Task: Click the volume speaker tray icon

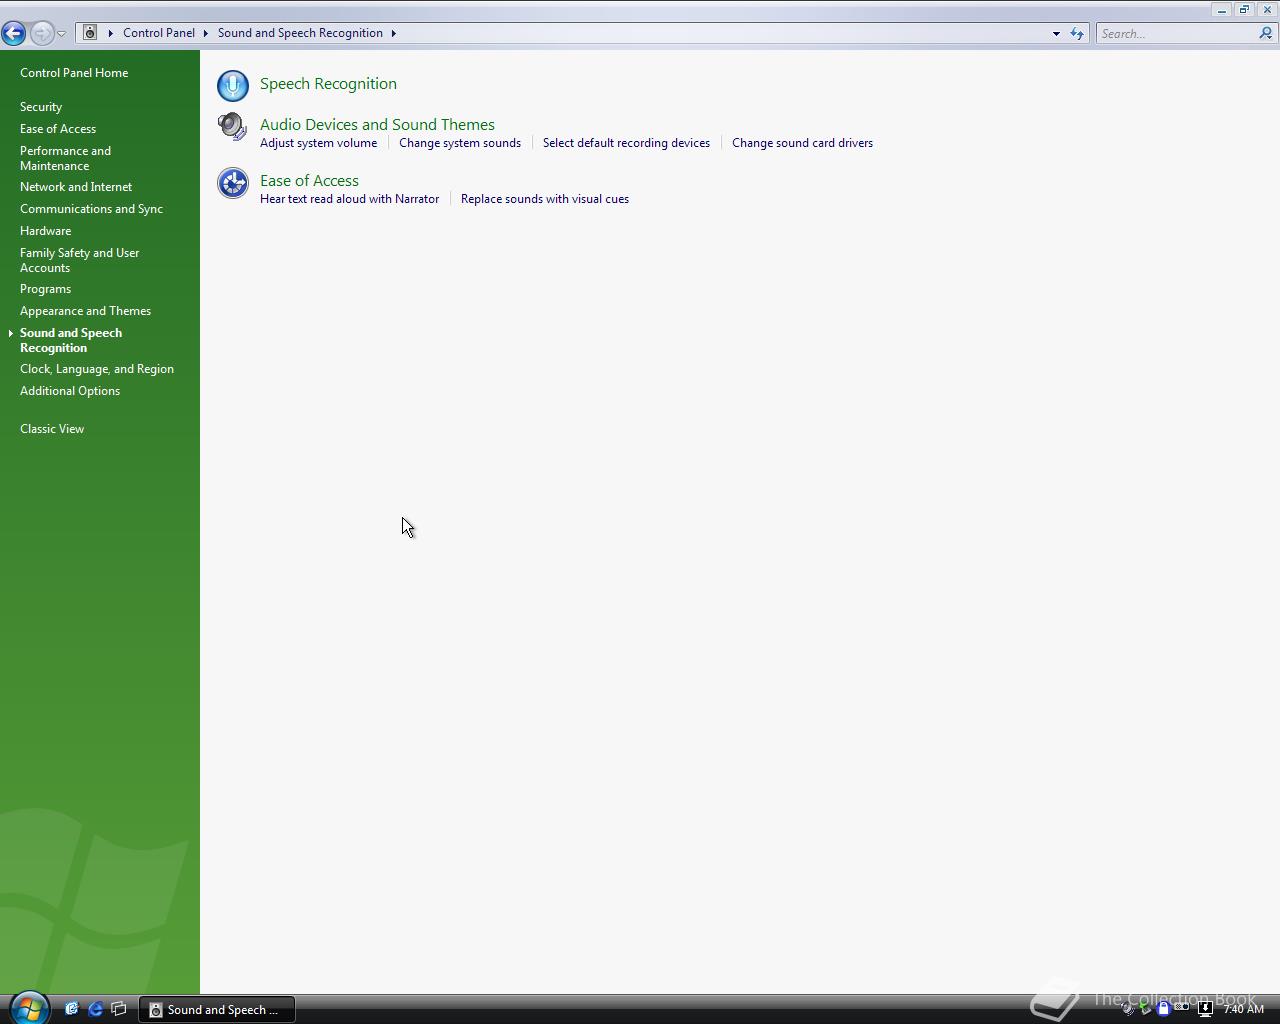Action: [x=1129, y=1009]
